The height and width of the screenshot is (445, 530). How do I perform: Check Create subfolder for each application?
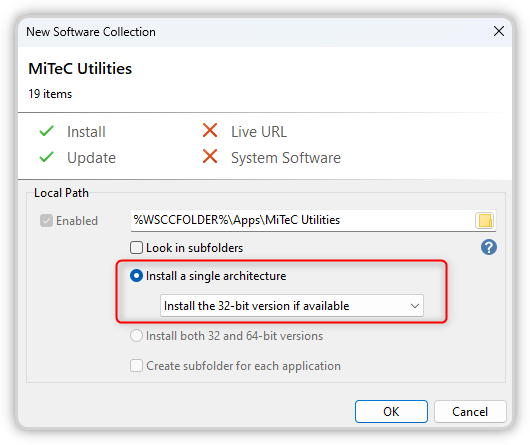137,366
